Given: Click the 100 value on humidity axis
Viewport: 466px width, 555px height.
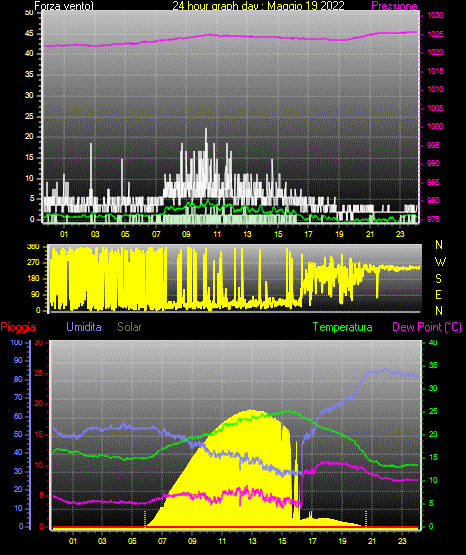Looking at the screenshot, I should click(17, 343).
